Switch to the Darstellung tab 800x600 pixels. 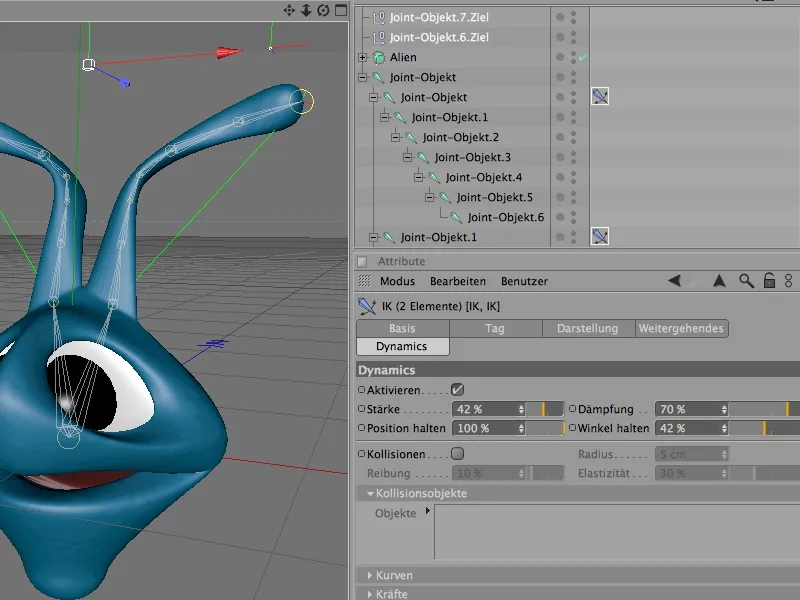pos(588,329)
